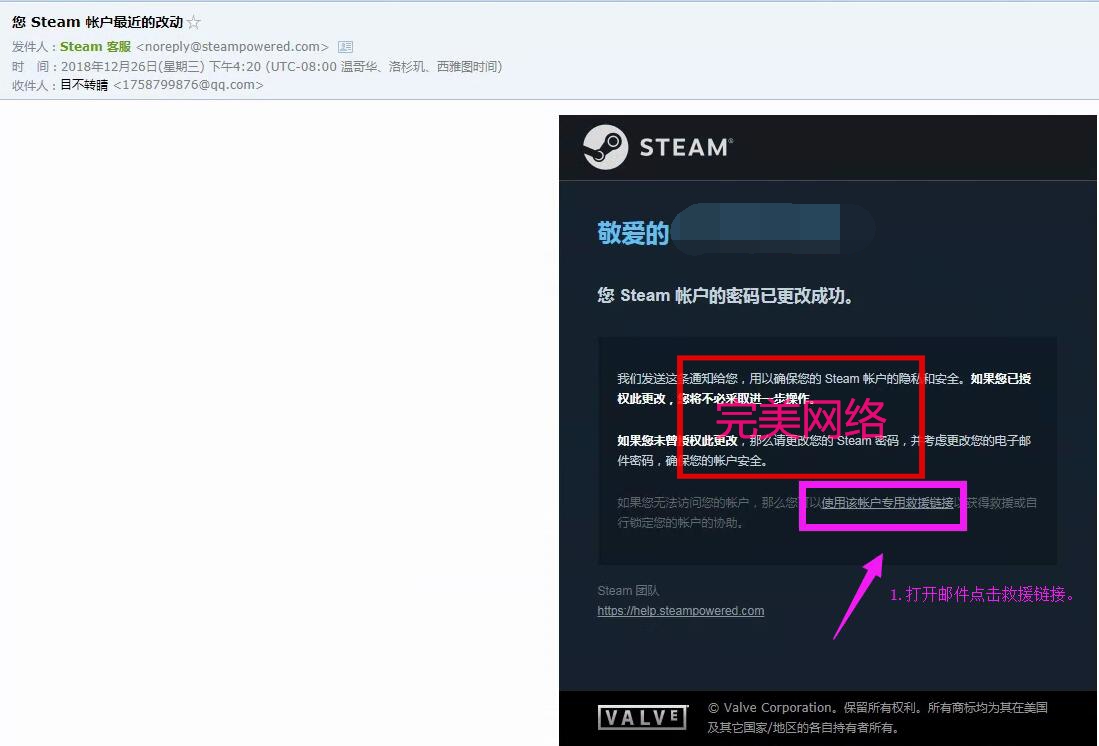Click the heading 您 Steam 帐户的密码已更改成功
The image size is (1099, 746).
point(725,295)
